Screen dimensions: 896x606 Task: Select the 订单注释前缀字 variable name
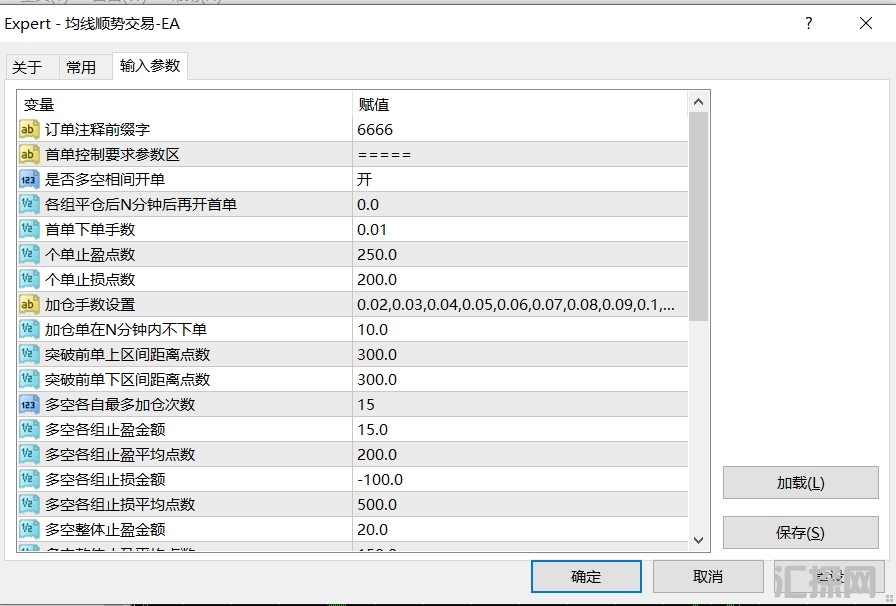click(98, 130)
